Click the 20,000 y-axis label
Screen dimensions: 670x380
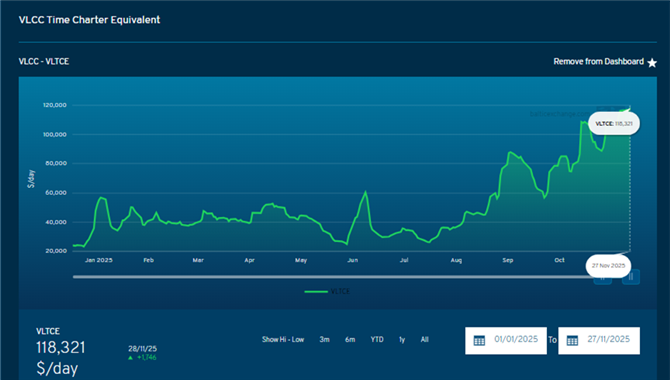click(56, 251)
